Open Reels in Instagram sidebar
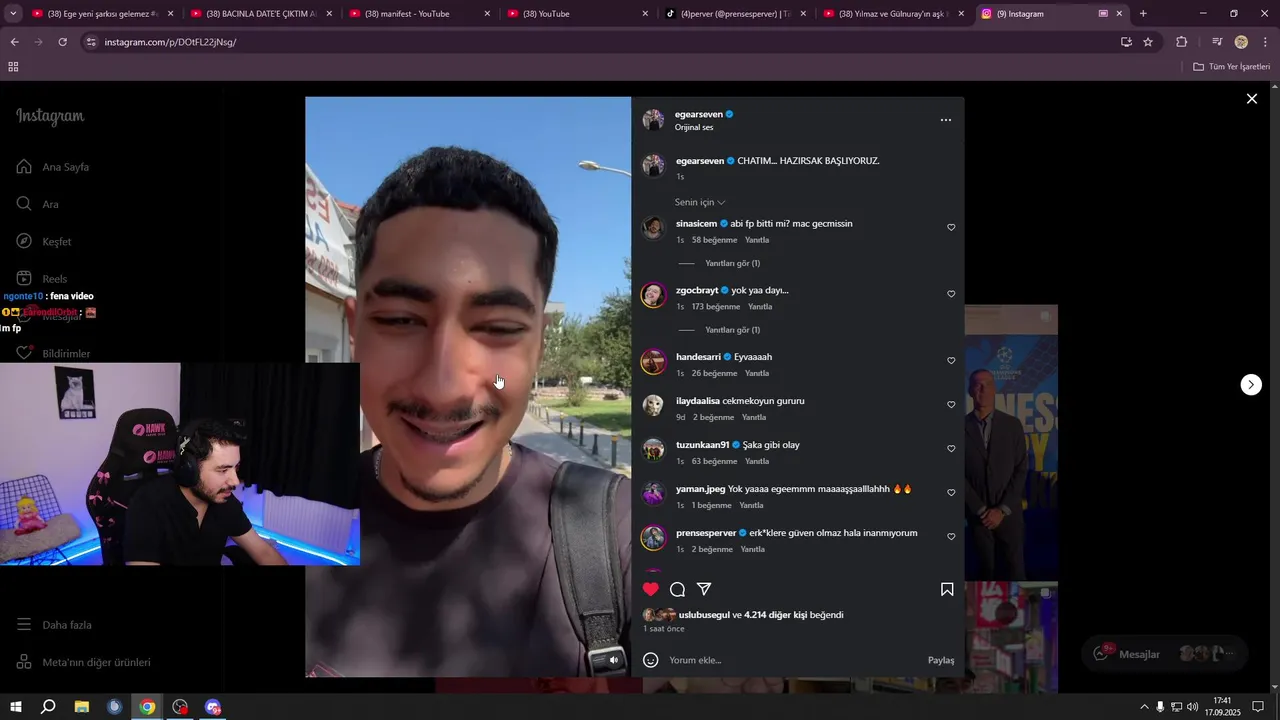 42,279
